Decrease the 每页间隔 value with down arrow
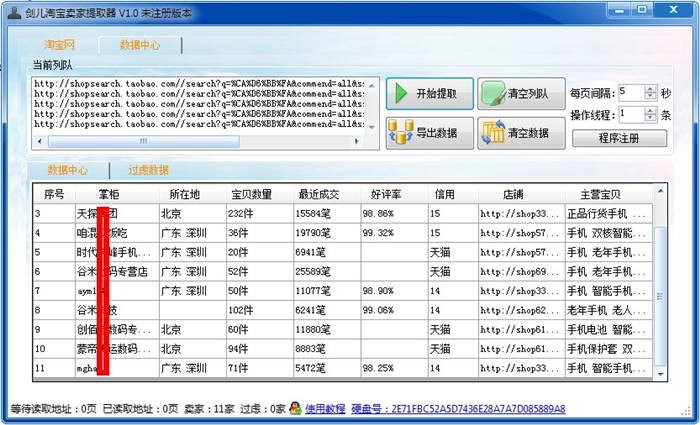 [x=650, y=96]
